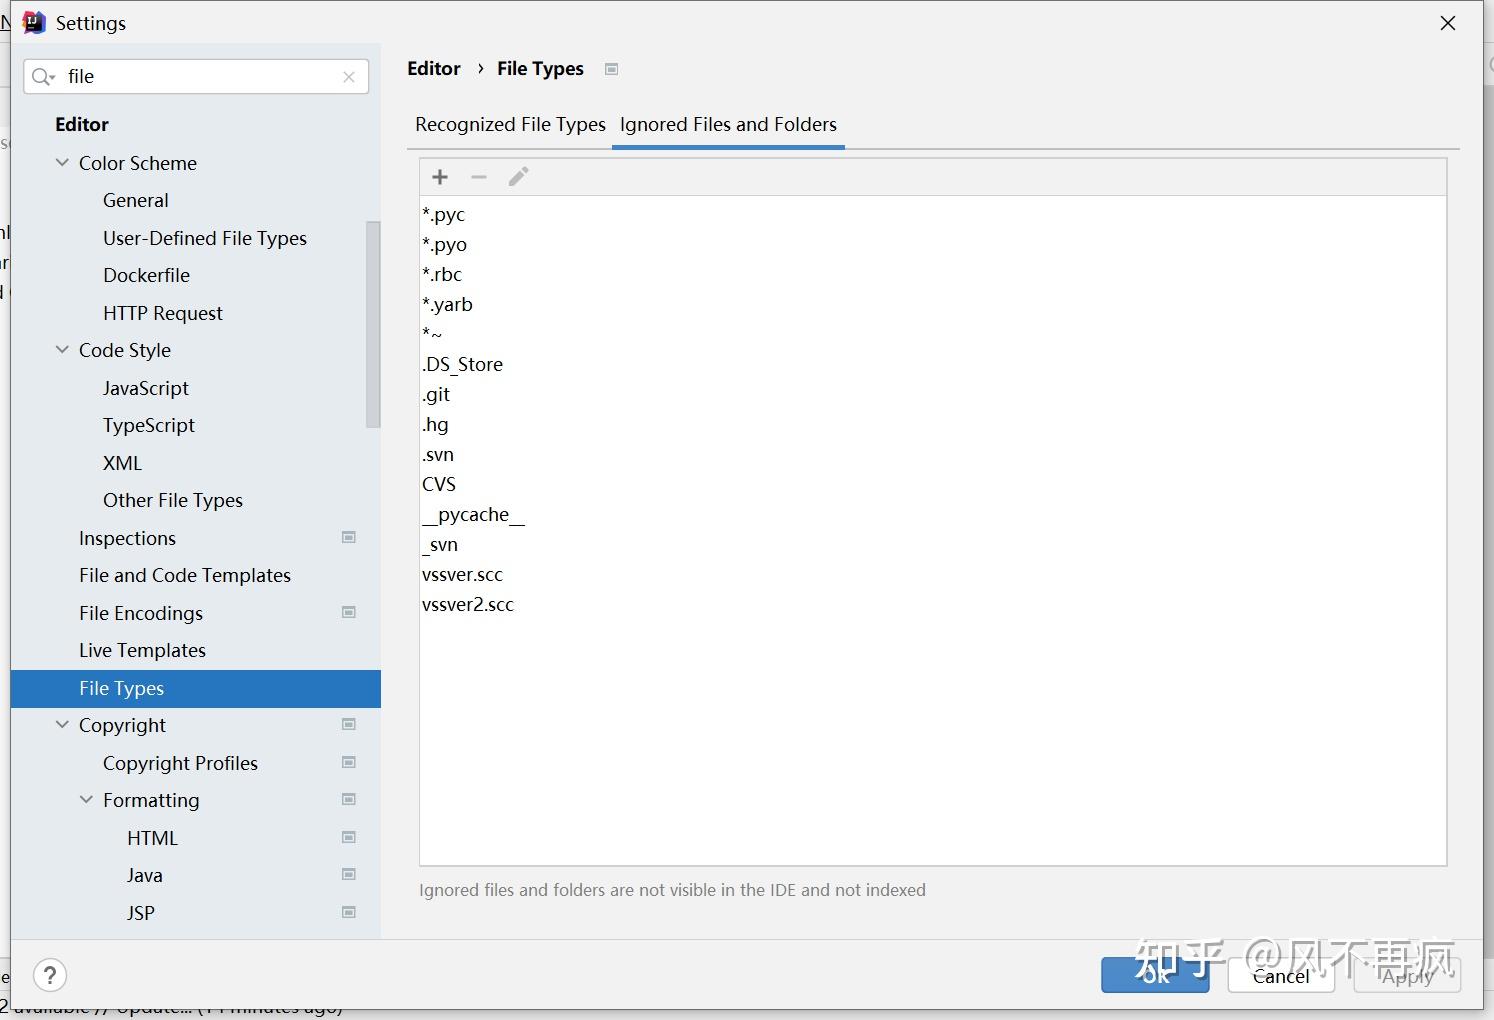Viewport: 1494px width, 1020px height.
Task: Open Other File Types code style
Action: (x=173, y=501)
